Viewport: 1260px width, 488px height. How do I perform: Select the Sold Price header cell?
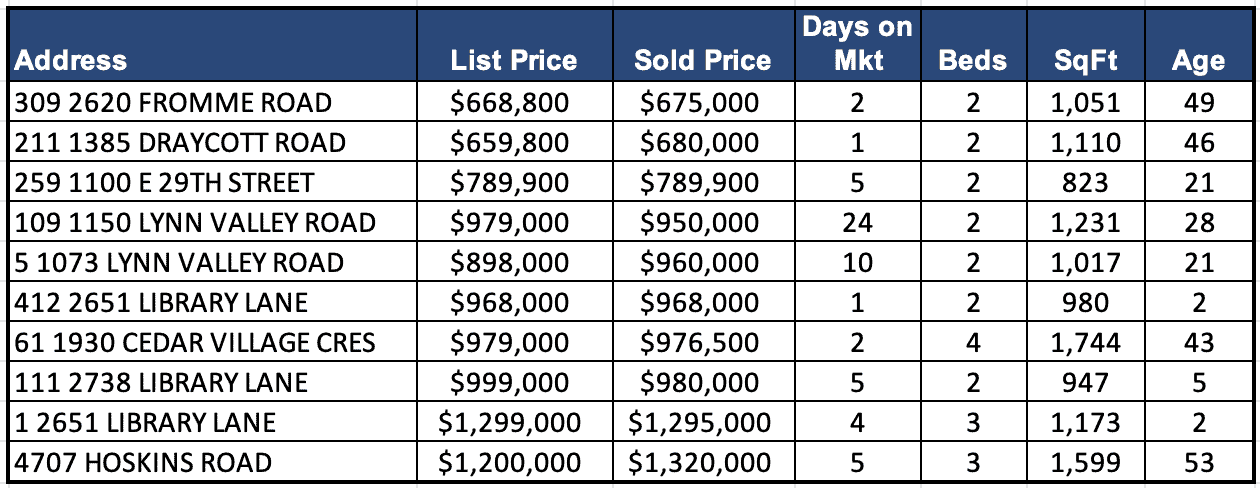tap(702, 60)
